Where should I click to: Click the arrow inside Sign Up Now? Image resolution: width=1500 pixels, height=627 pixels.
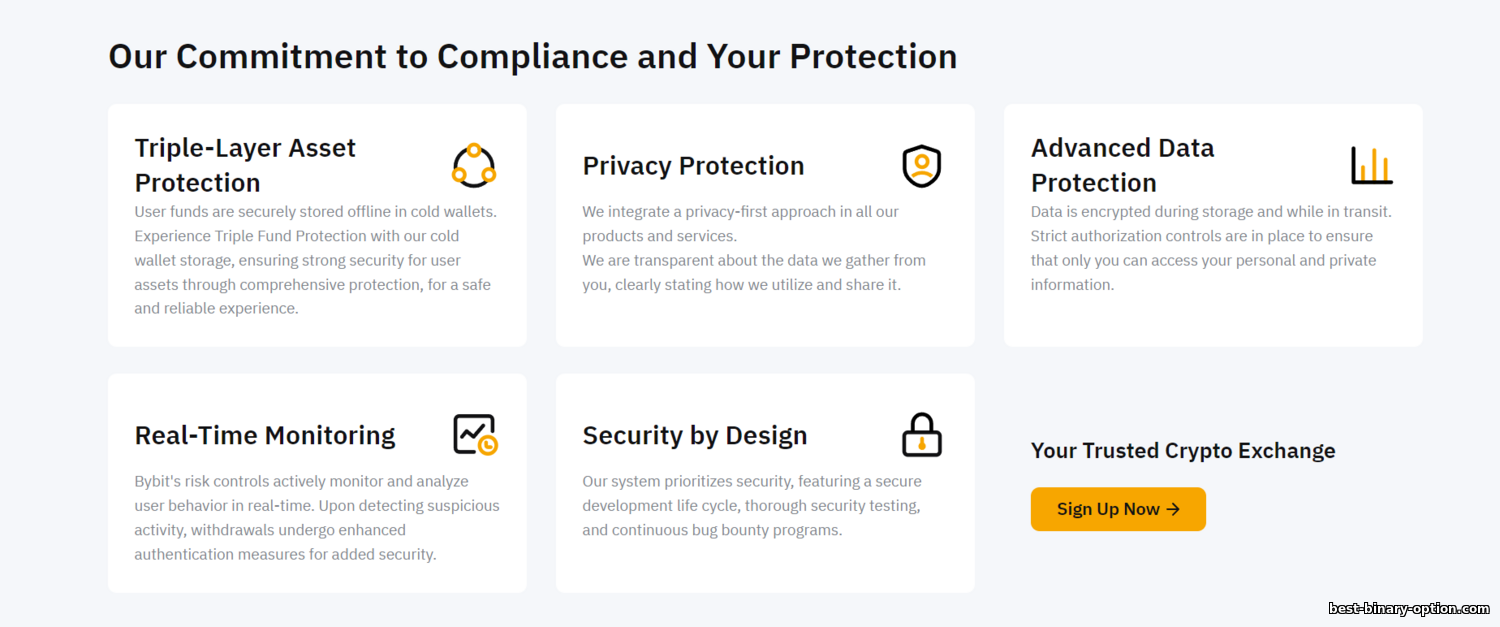[1174, 509]
